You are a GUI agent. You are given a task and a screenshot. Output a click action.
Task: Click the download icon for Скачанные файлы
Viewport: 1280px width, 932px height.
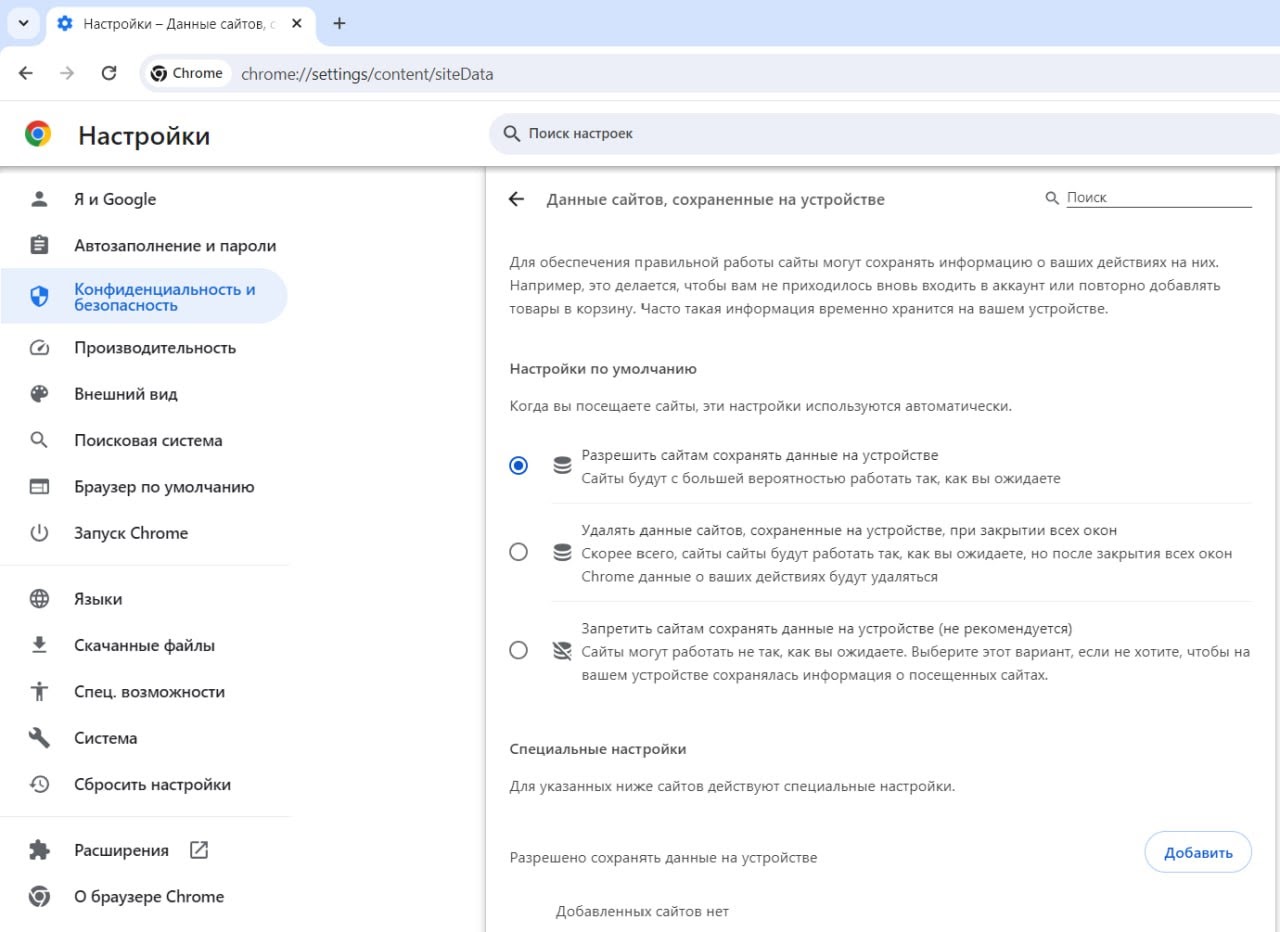(39, 645)
